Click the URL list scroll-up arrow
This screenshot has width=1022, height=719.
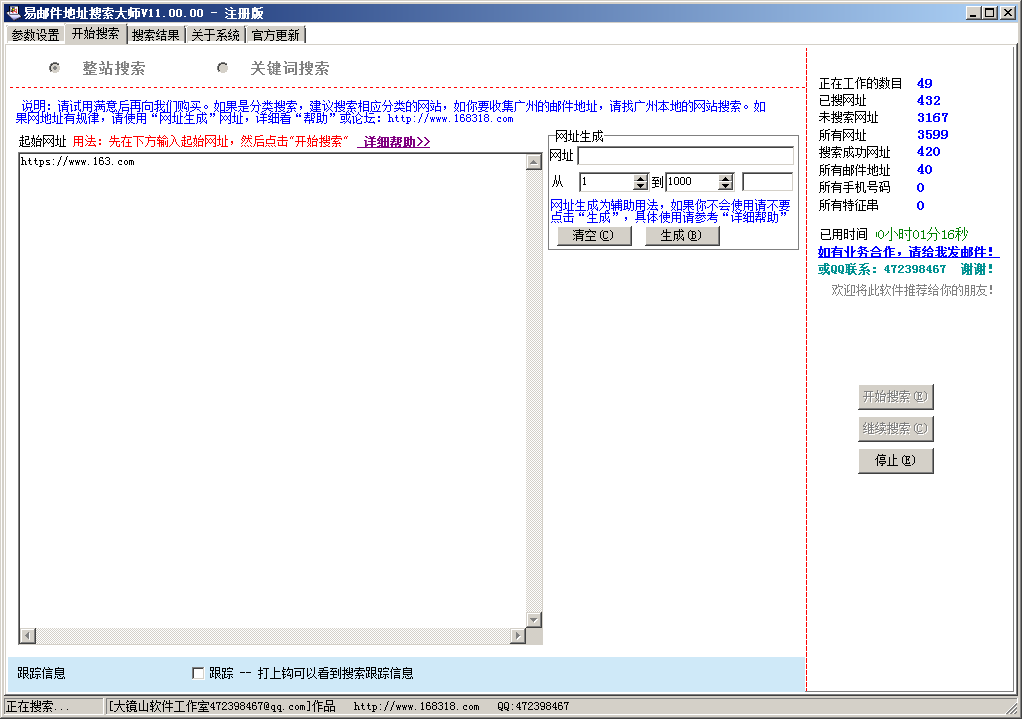tap(534, 163)
